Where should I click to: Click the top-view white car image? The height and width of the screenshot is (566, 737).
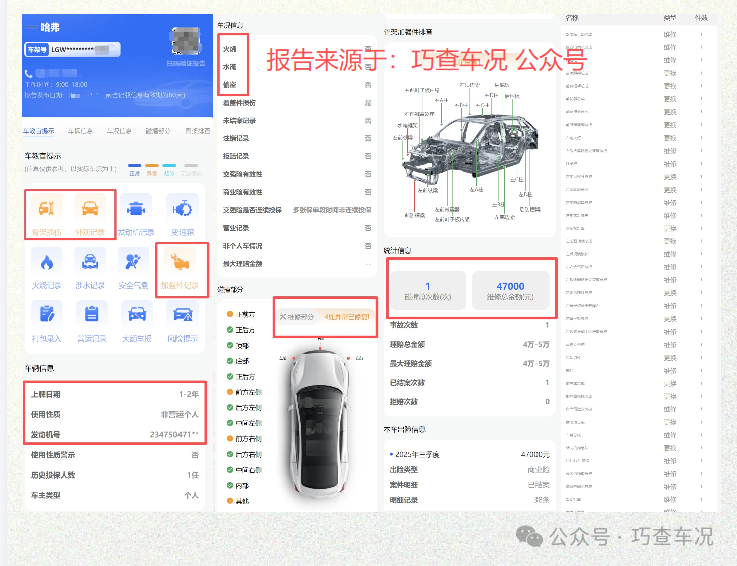click(320, 423)
